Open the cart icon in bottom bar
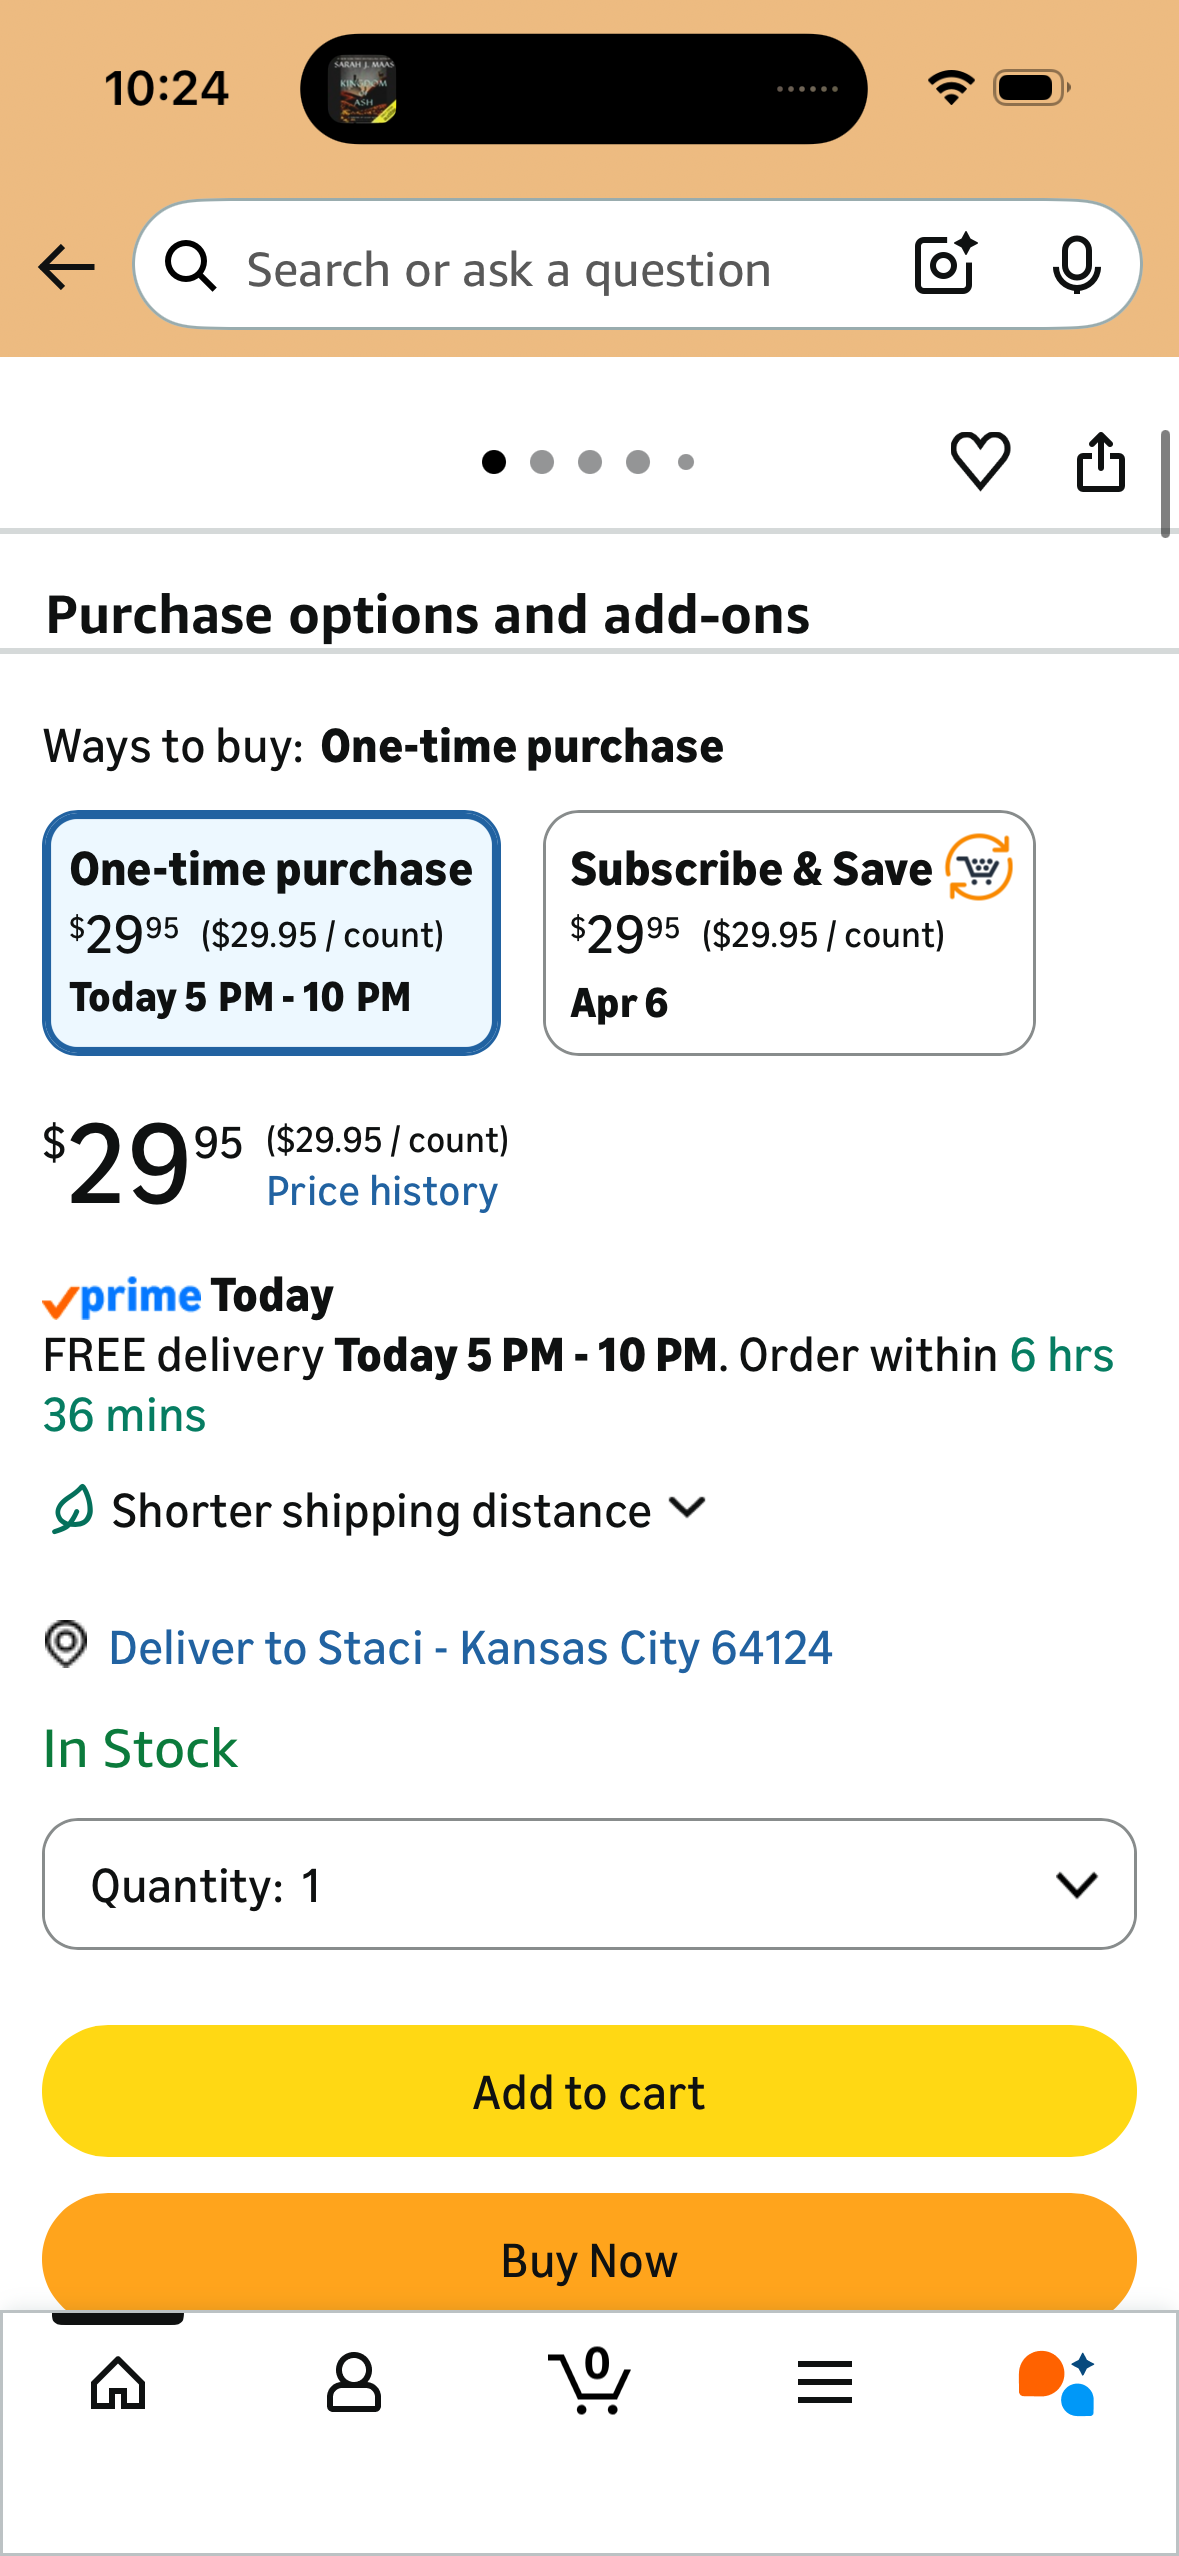The height and width of the screenshot is (2556, 1179). tap(589, 2381)
